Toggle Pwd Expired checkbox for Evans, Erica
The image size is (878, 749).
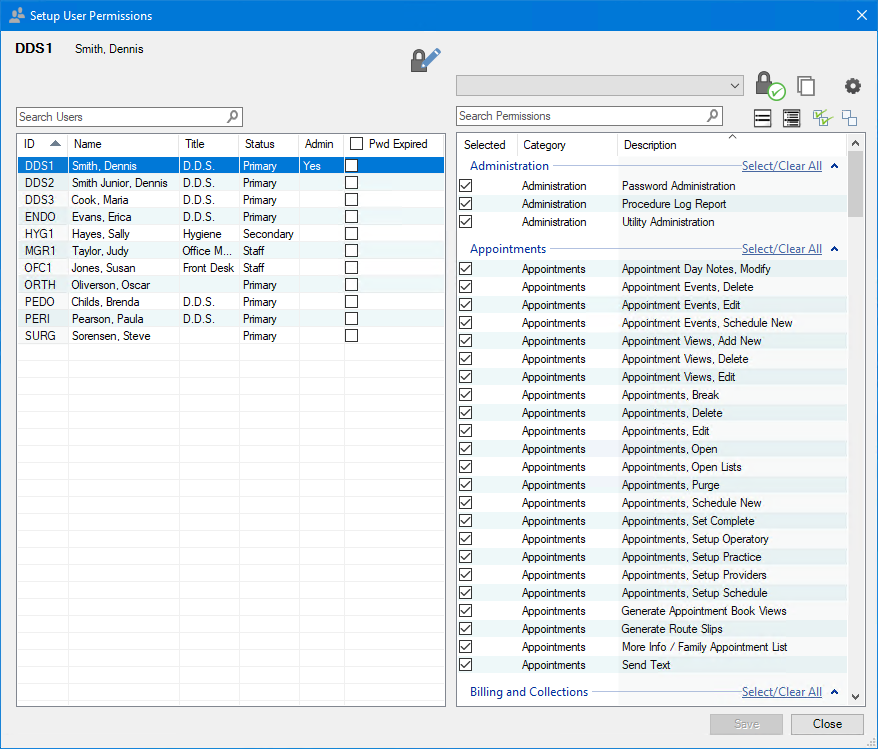pyautogui.click(x=352, y=217)
